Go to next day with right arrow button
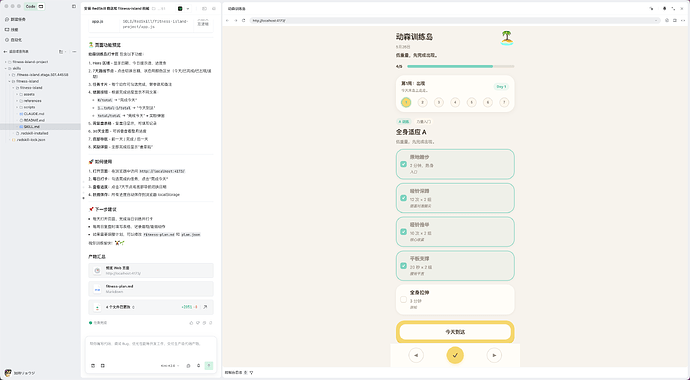This screenshot has height=380, width=690. pyautogui.click(x=494, y=355)
